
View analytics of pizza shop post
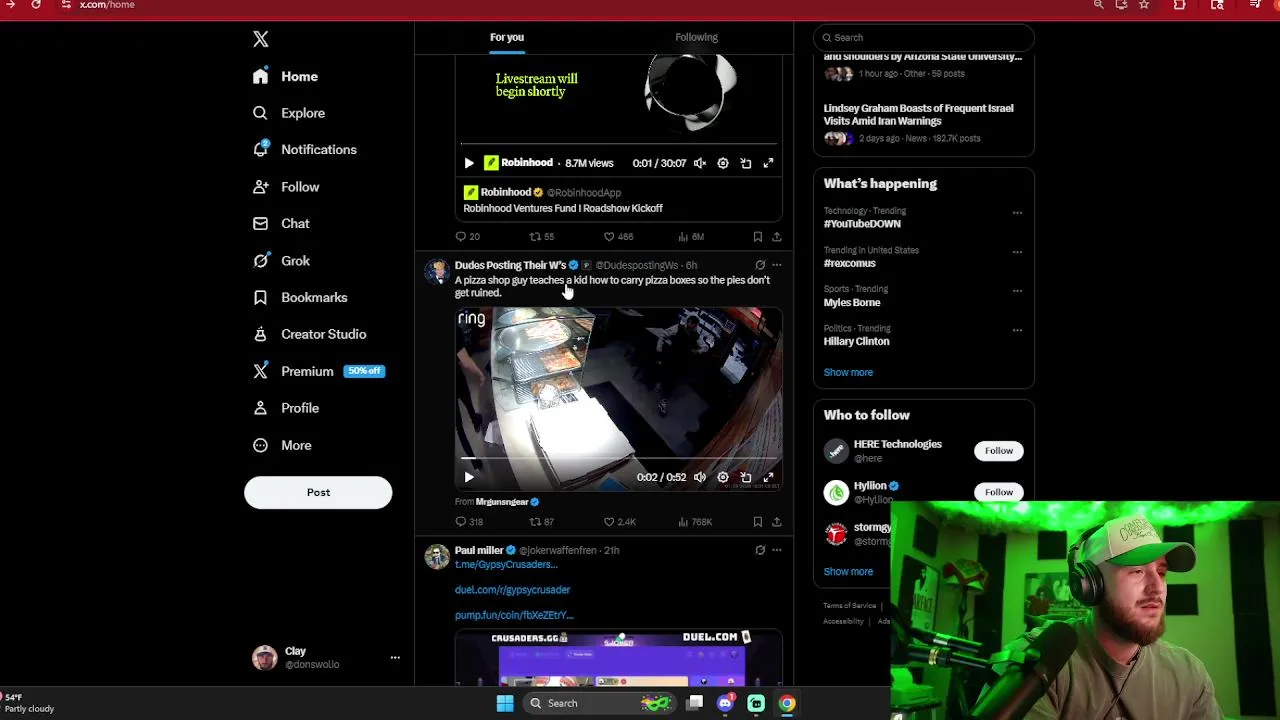(x=695, y=522)
